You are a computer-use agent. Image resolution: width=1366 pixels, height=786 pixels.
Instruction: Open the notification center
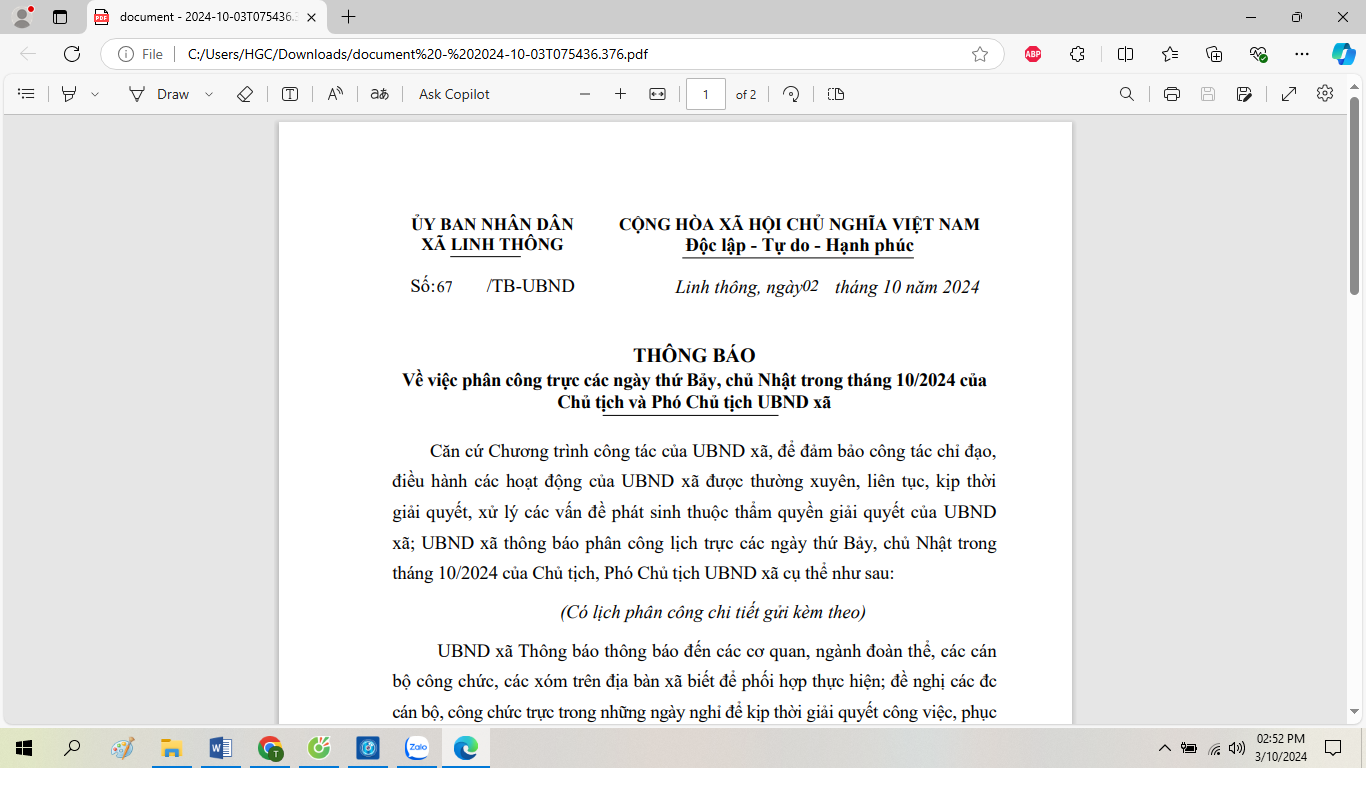pyautogui.click(x=1332, y=748)
